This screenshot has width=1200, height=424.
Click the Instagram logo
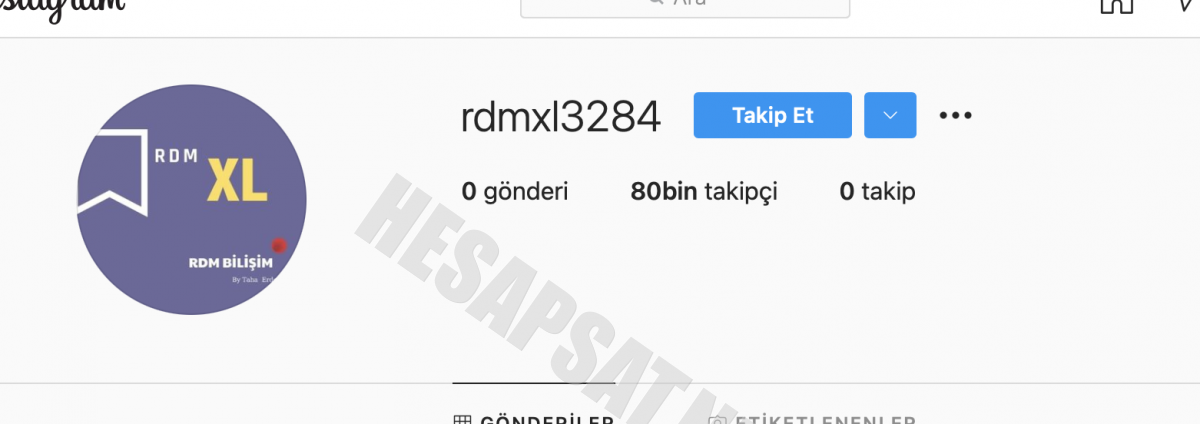pyautogui.click(x=62, y=5)
